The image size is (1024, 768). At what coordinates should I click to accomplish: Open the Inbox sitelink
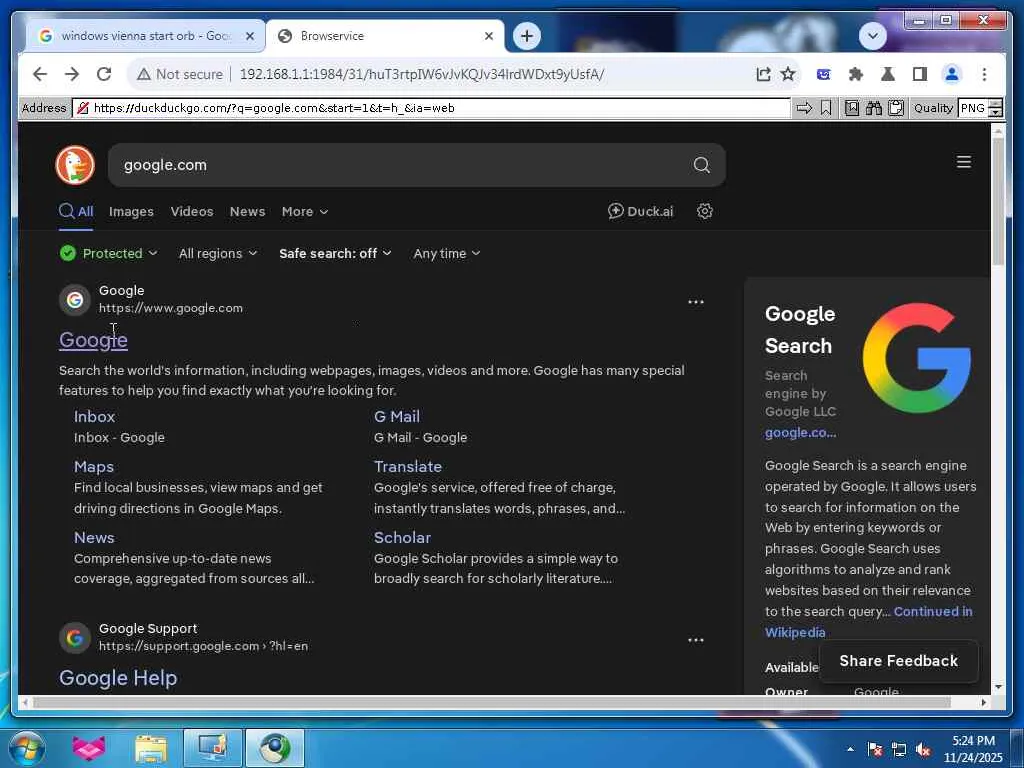[95, 417]
